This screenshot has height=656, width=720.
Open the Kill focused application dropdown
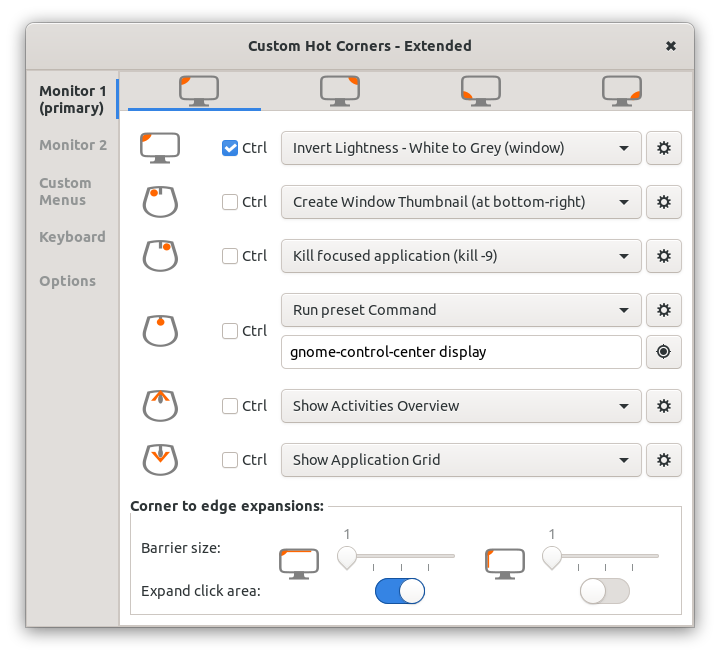[461, 256]
